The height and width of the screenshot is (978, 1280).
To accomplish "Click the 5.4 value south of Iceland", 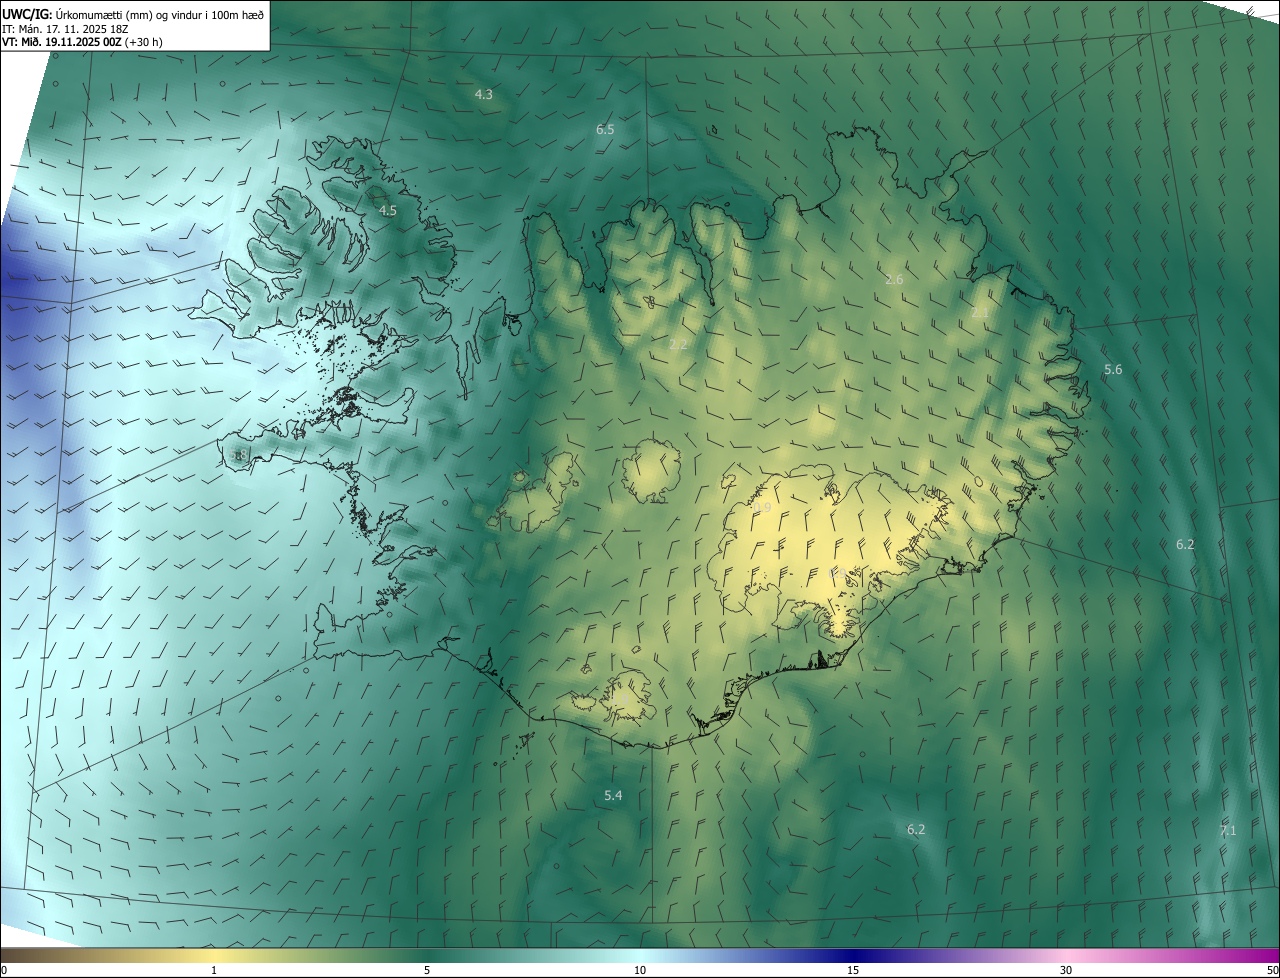I will click(x=613, y=795).
